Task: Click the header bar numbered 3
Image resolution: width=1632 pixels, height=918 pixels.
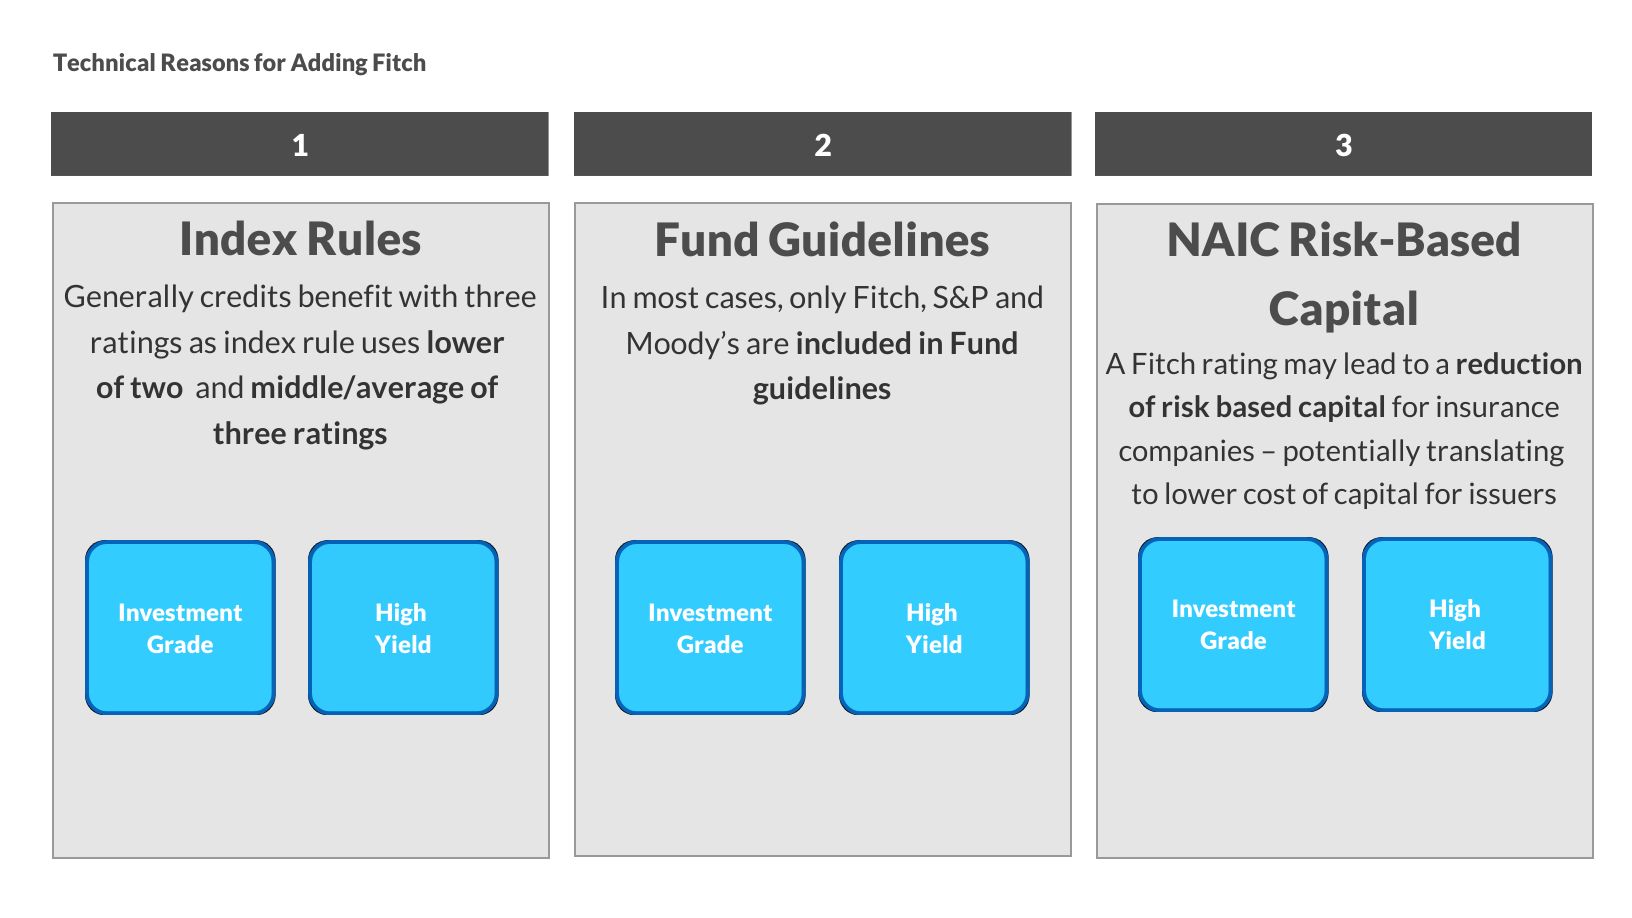Action: pyautogui.click(x=1343, y=145)
